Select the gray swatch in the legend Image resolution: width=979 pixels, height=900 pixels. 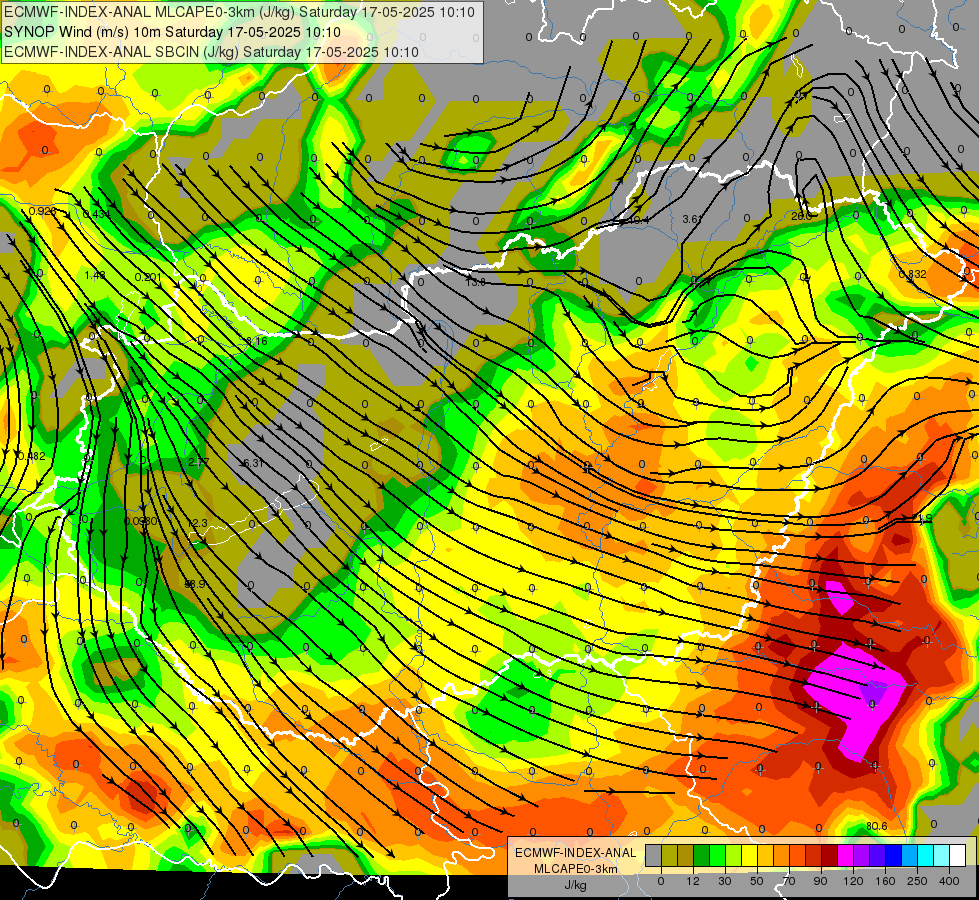tap(654, 855)
